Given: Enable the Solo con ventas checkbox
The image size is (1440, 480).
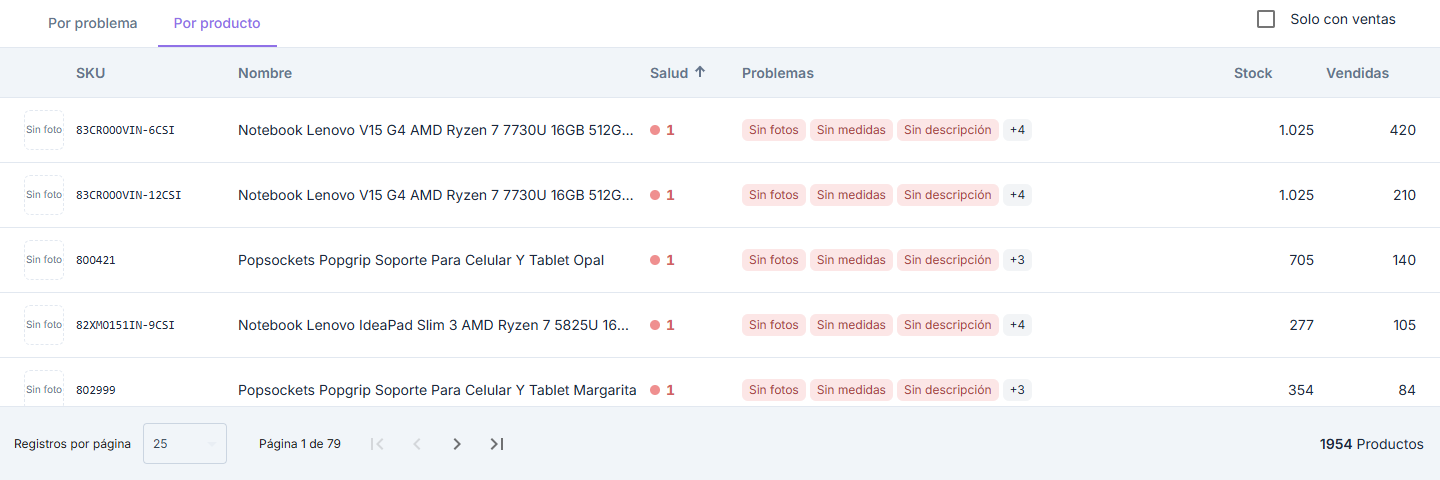Looking at the screenshot, I should [1266, 19].
